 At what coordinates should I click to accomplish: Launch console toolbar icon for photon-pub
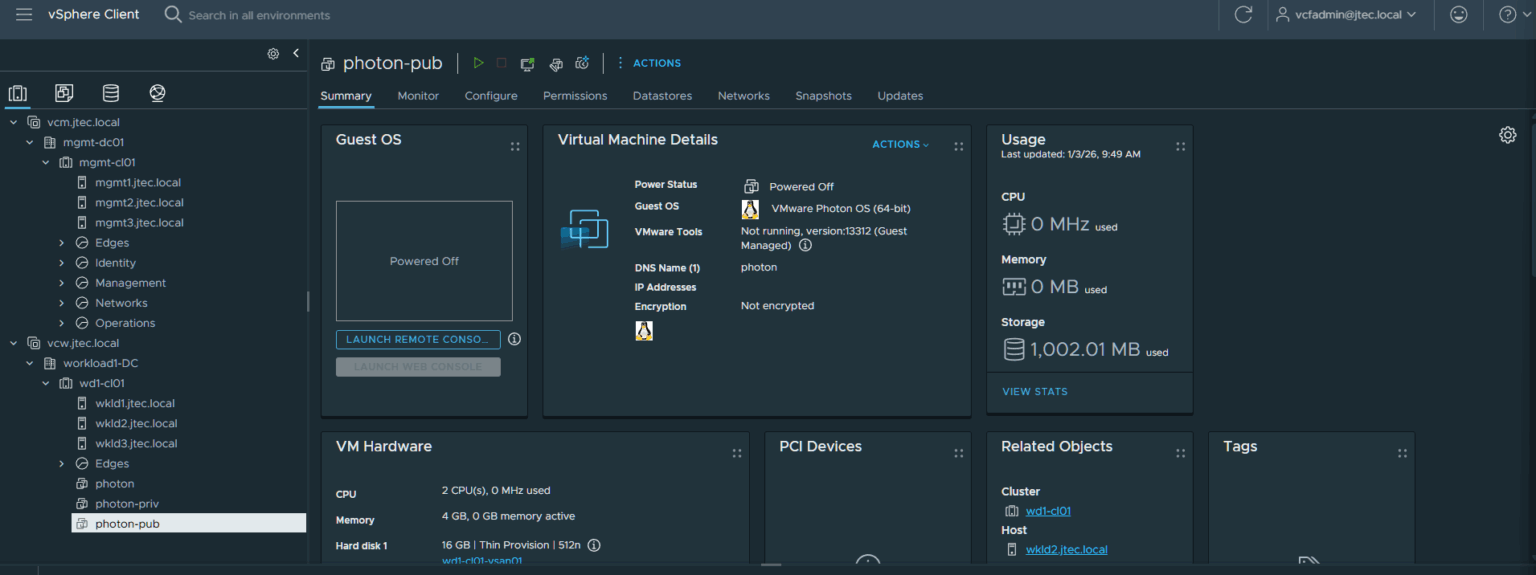[x=528, y=63]
